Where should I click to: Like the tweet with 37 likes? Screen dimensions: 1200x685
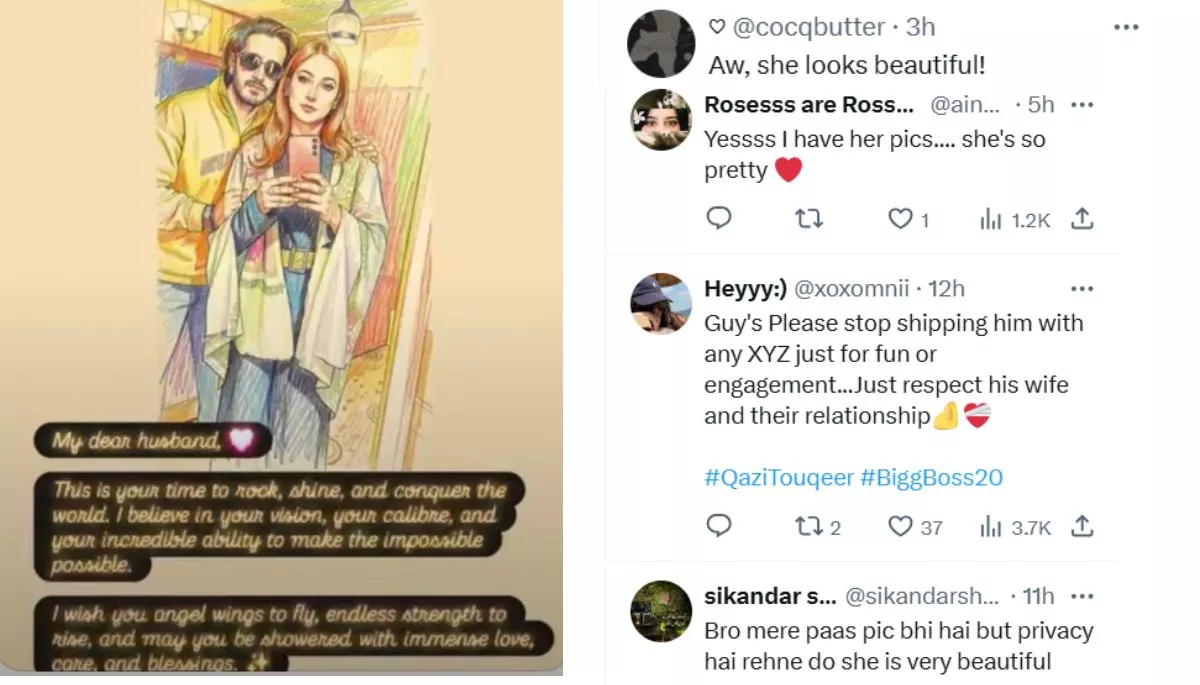pyautogui.click(x=915, y=526)
